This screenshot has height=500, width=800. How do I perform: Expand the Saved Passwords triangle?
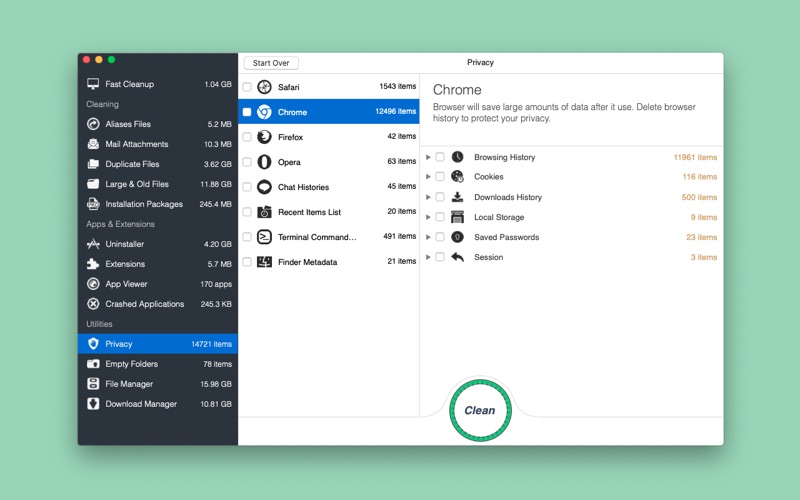[428, 237]
